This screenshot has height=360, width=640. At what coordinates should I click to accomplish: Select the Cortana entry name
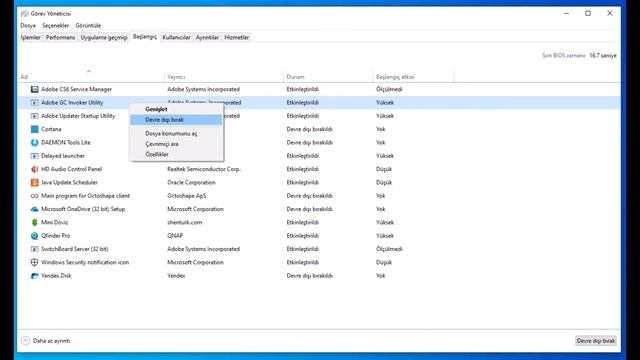51,129
